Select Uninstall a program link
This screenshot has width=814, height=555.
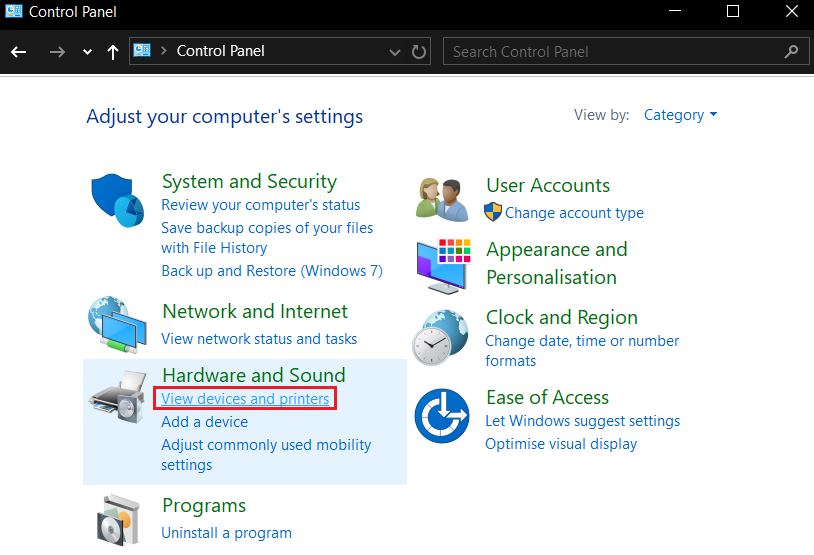[226, 533]
